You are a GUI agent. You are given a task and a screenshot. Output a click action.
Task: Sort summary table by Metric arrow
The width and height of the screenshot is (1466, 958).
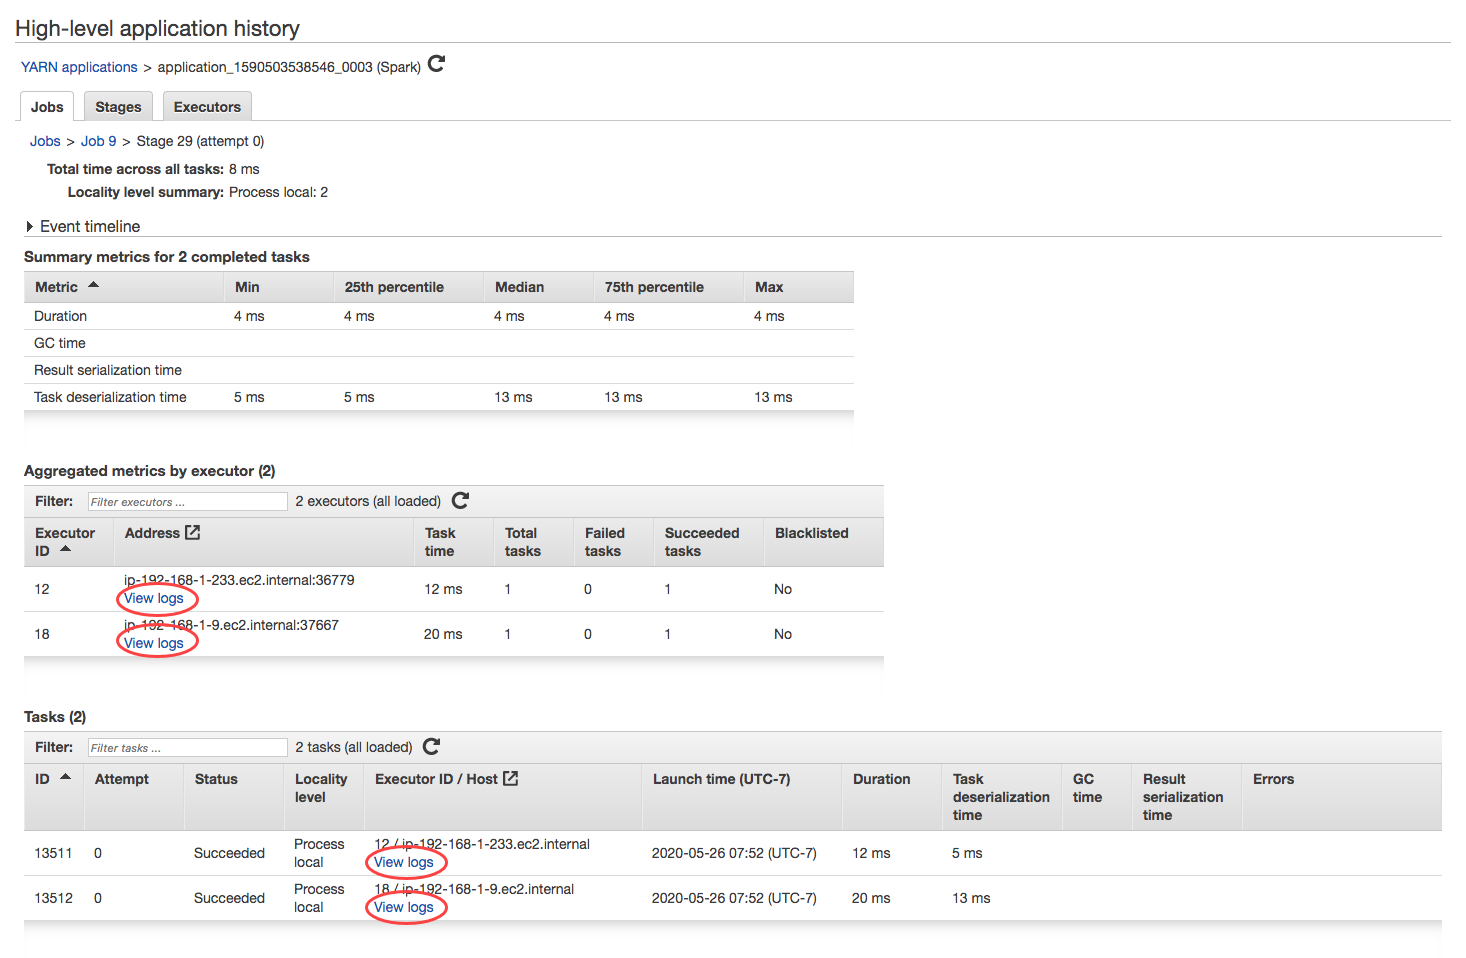coord(93,286)
